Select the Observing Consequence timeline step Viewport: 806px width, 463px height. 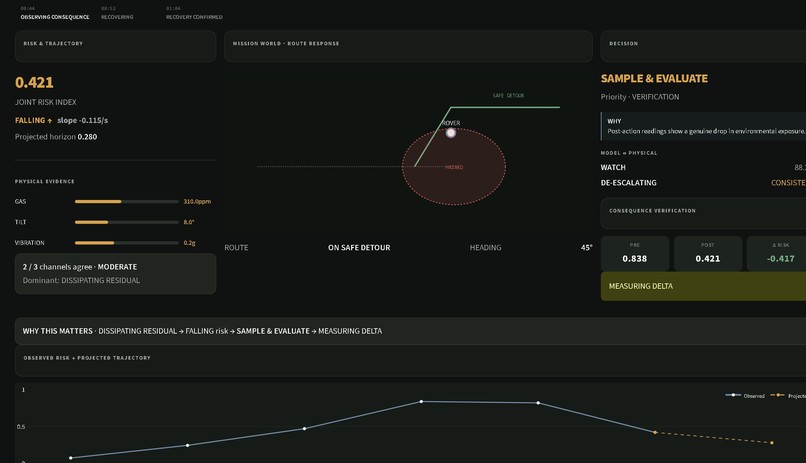coord(54,13)
